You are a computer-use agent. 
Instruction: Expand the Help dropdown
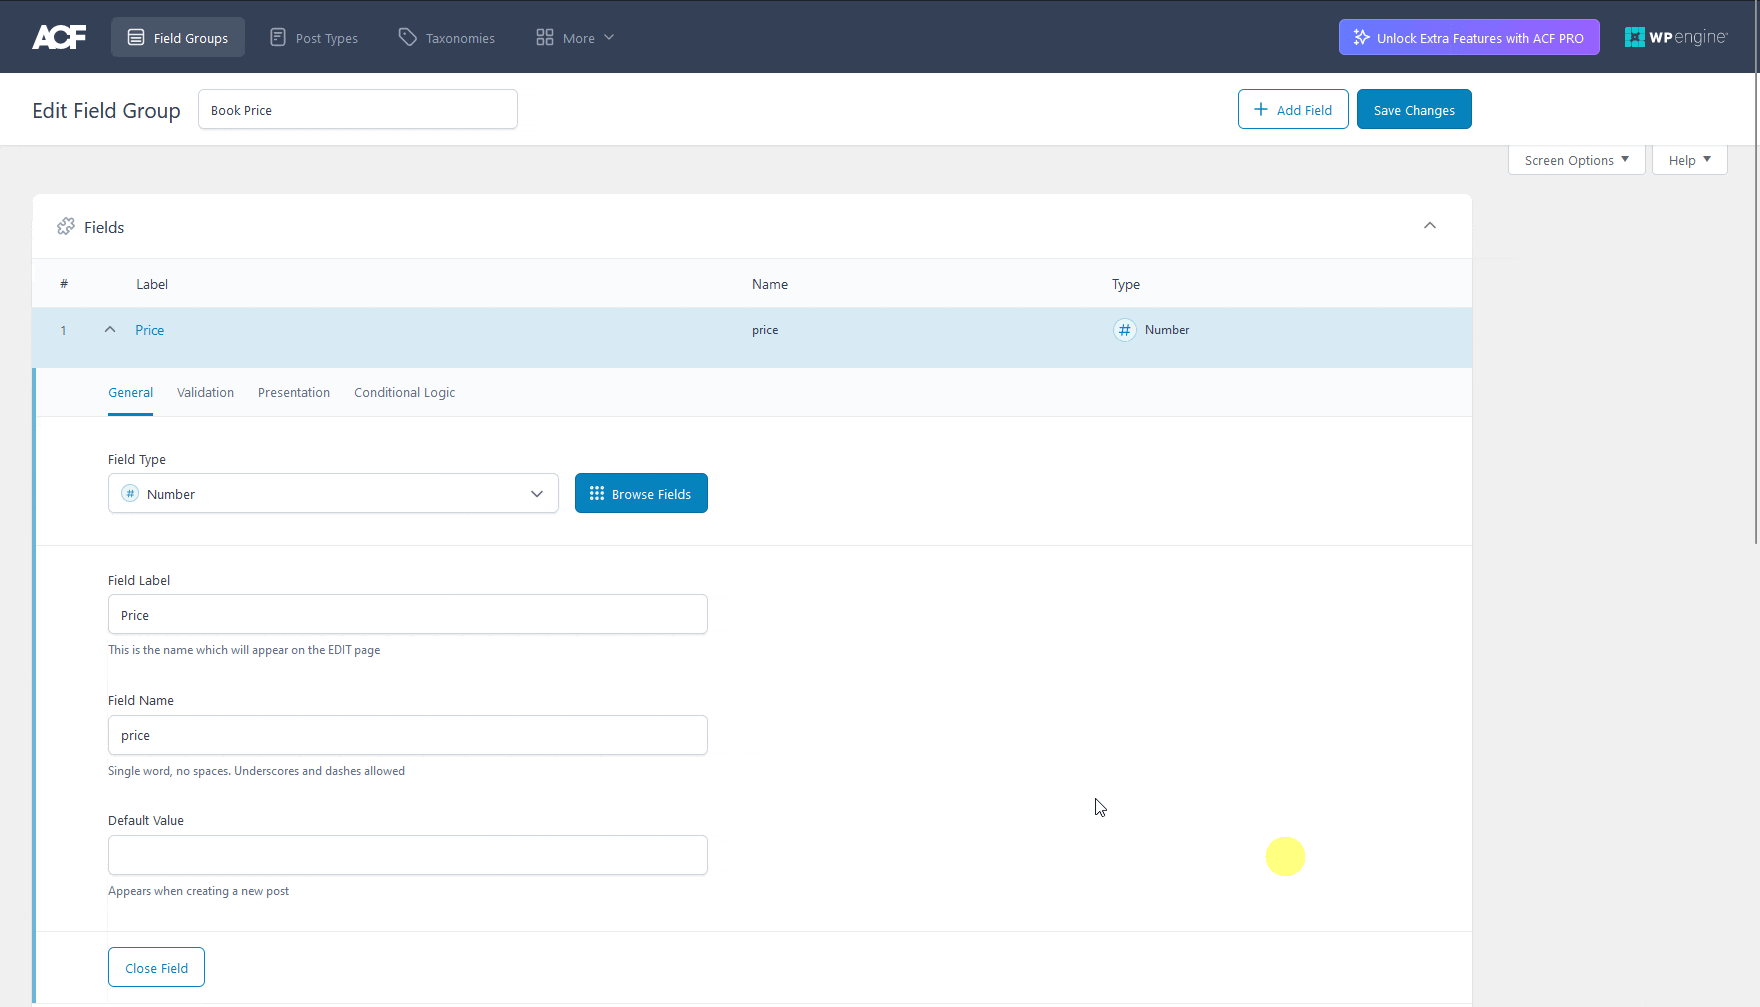click(x=1688, y=159)
